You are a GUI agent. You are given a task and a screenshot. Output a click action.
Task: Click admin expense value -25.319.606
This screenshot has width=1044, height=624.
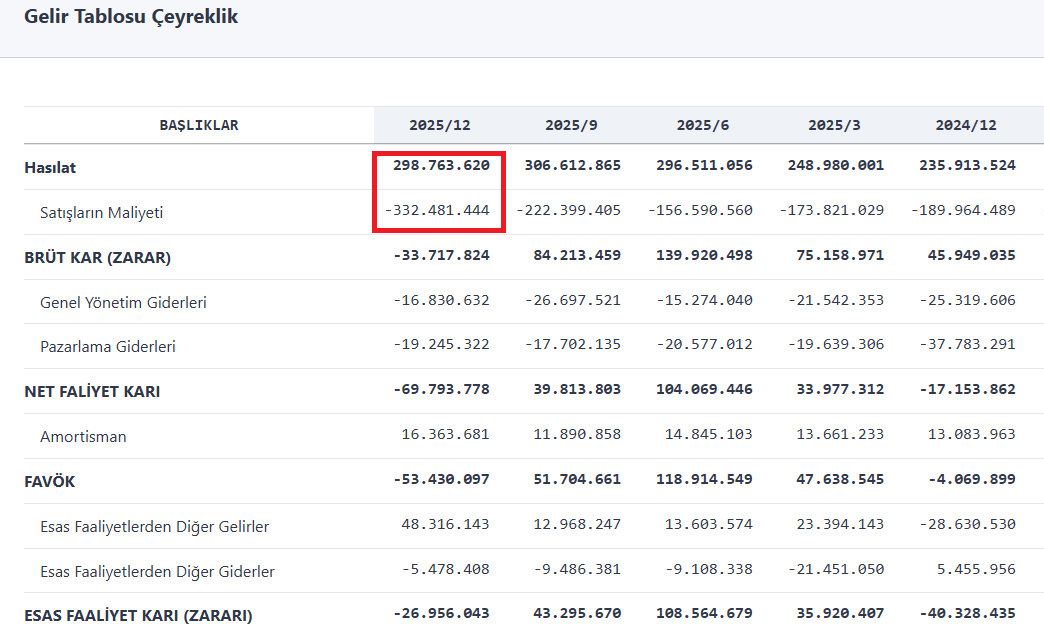tap(967, 300)
